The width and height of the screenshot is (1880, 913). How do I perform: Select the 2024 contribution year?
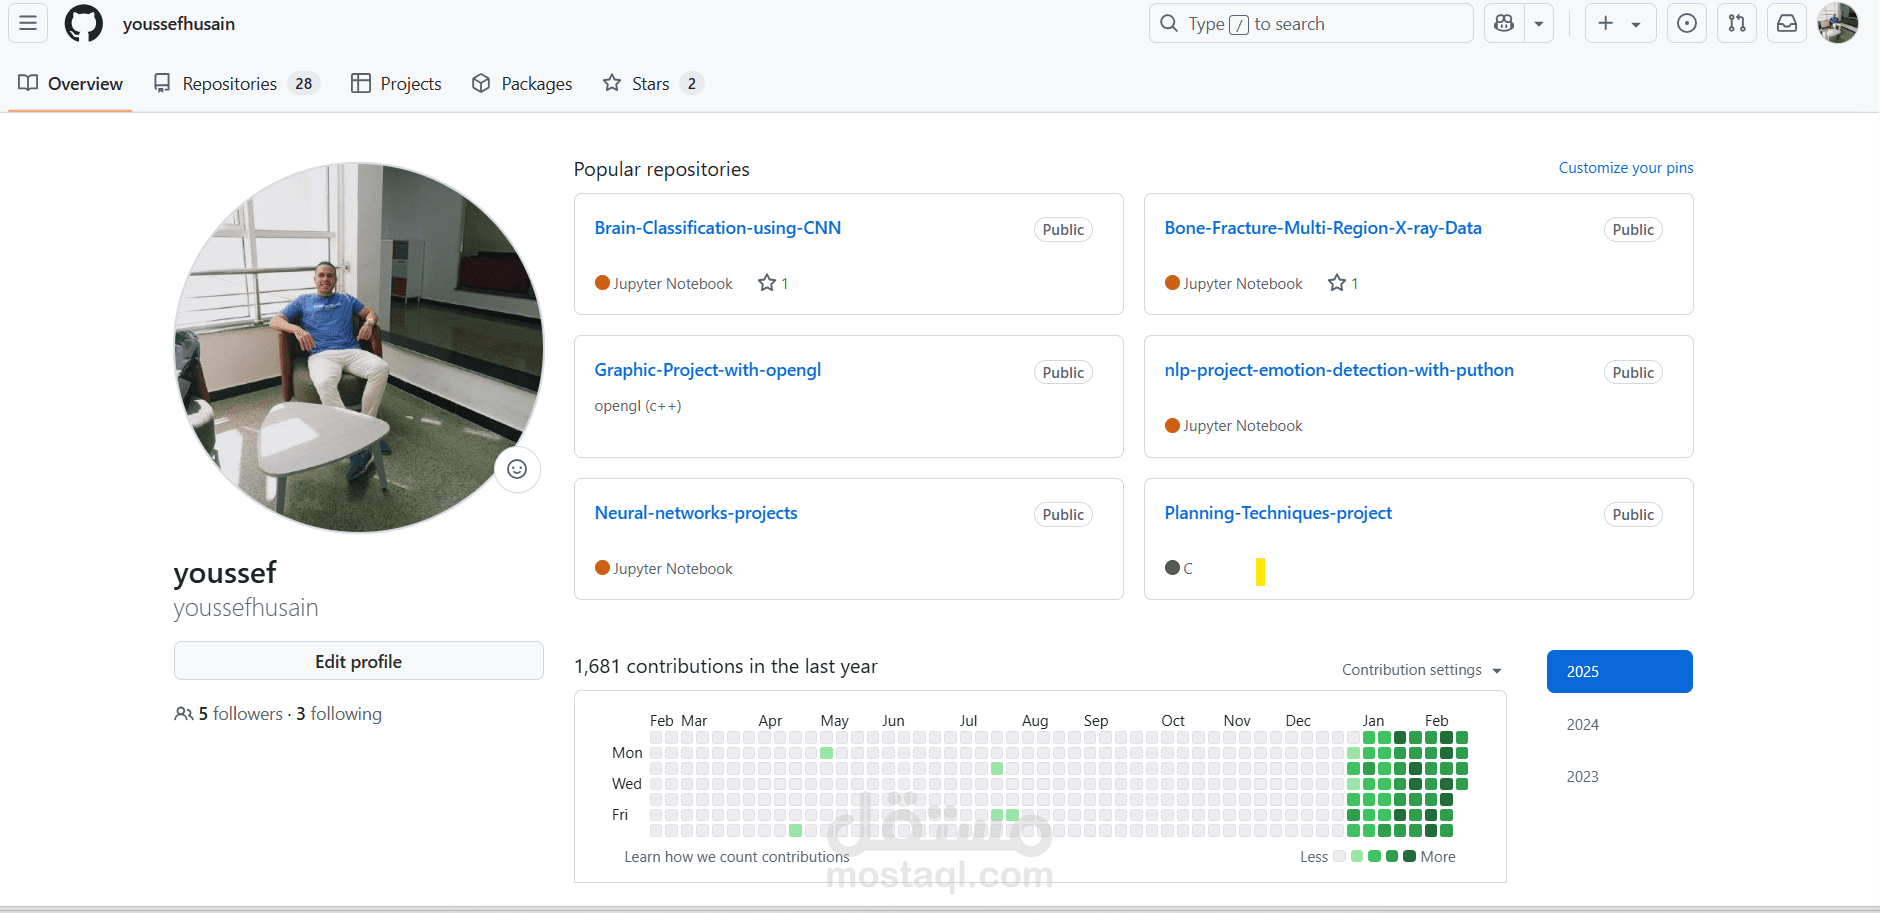(x=1582, y=724)
